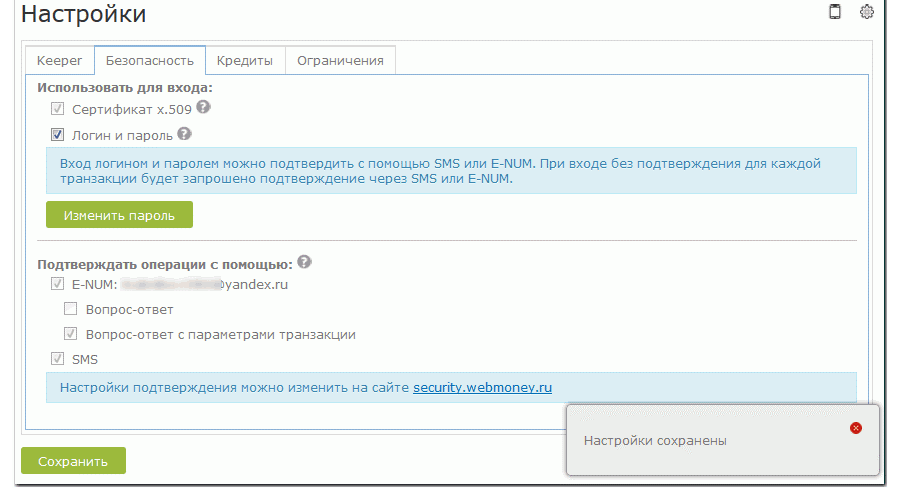Toggle Вопрос-ответ с параметрами транзакции checkbox
The image size is (900, 488).
point(71,335)
